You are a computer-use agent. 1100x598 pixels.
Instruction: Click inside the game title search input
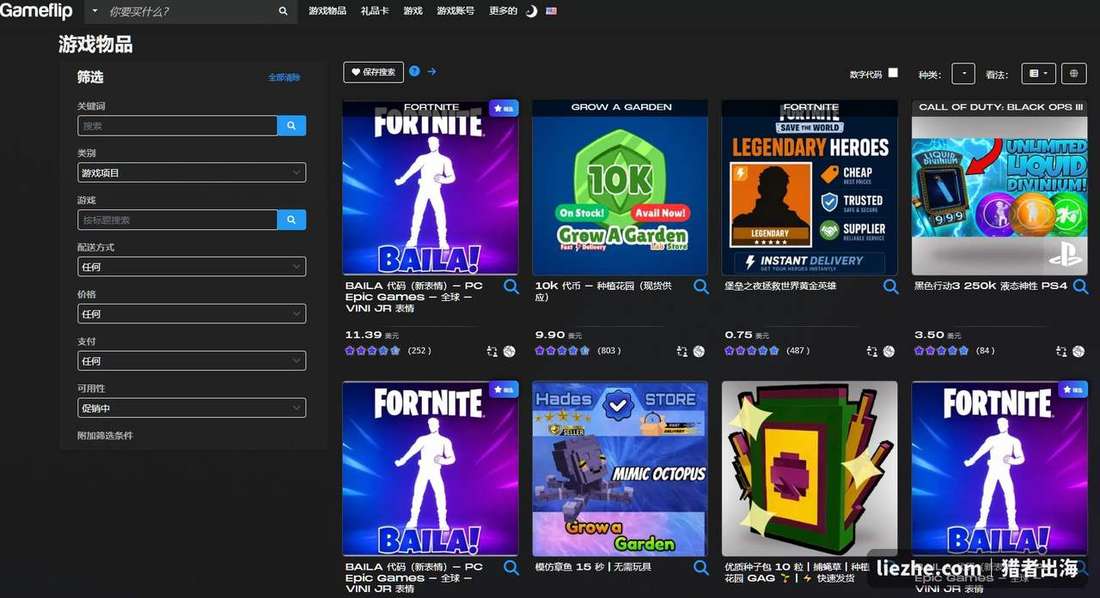click(x=177, y=220)
